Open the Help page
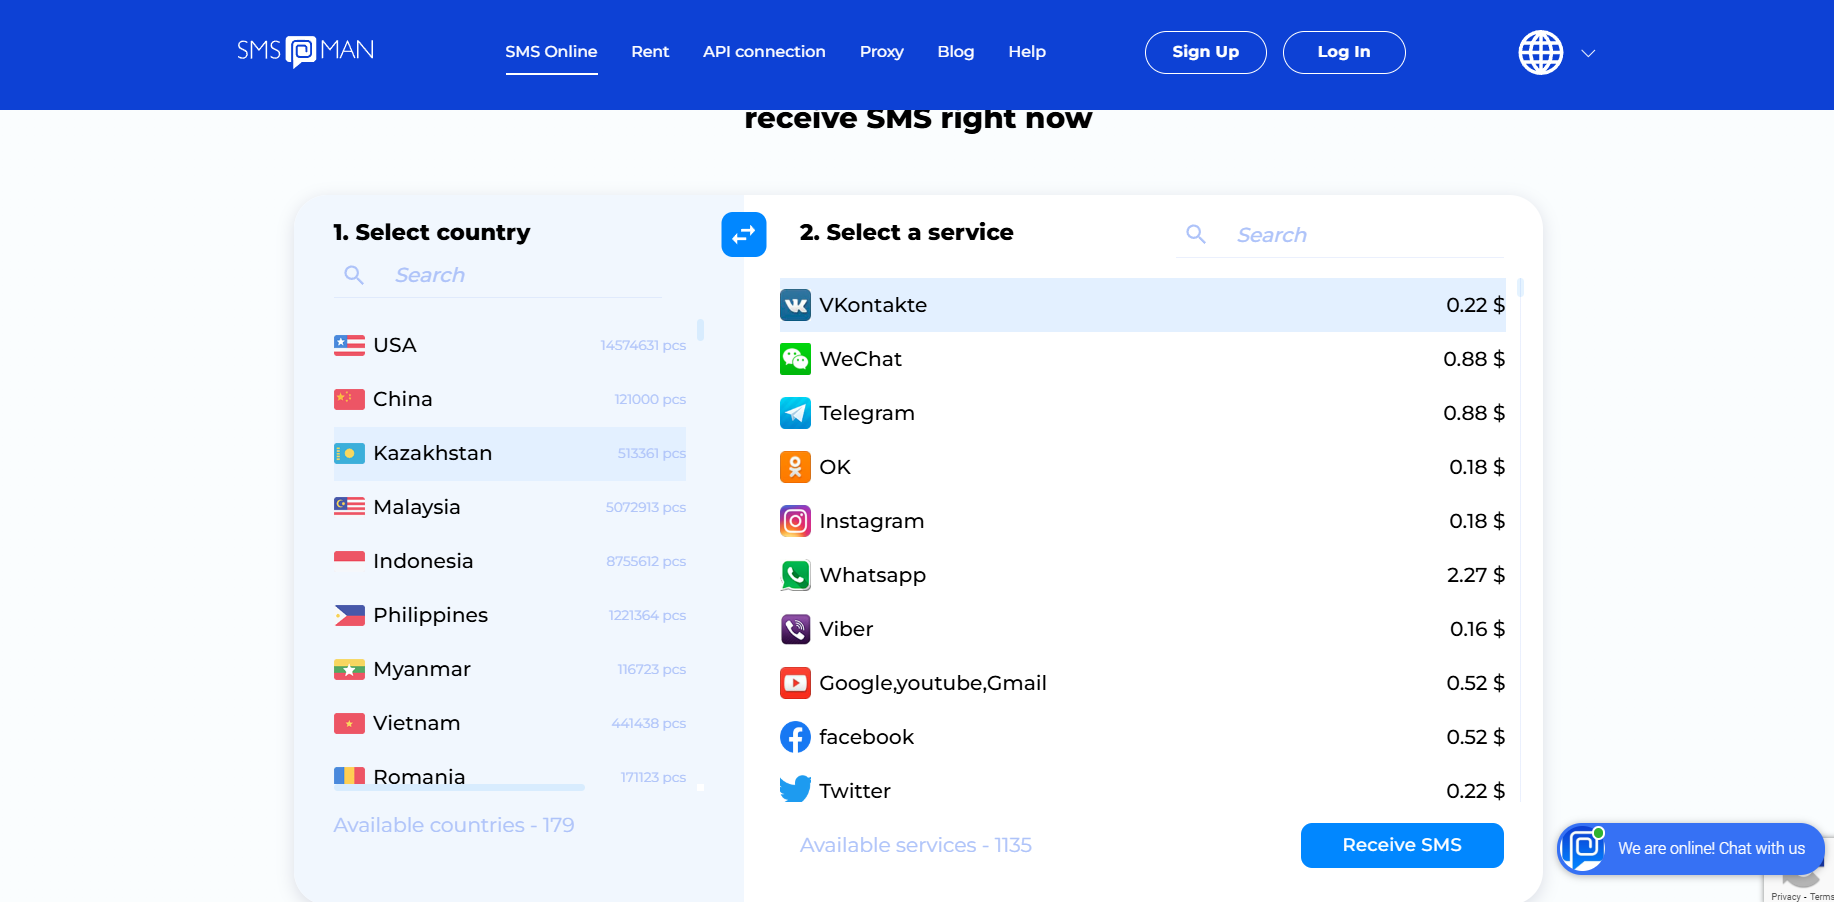This screenshot has width=1834, height=902. coord(1027,51)
